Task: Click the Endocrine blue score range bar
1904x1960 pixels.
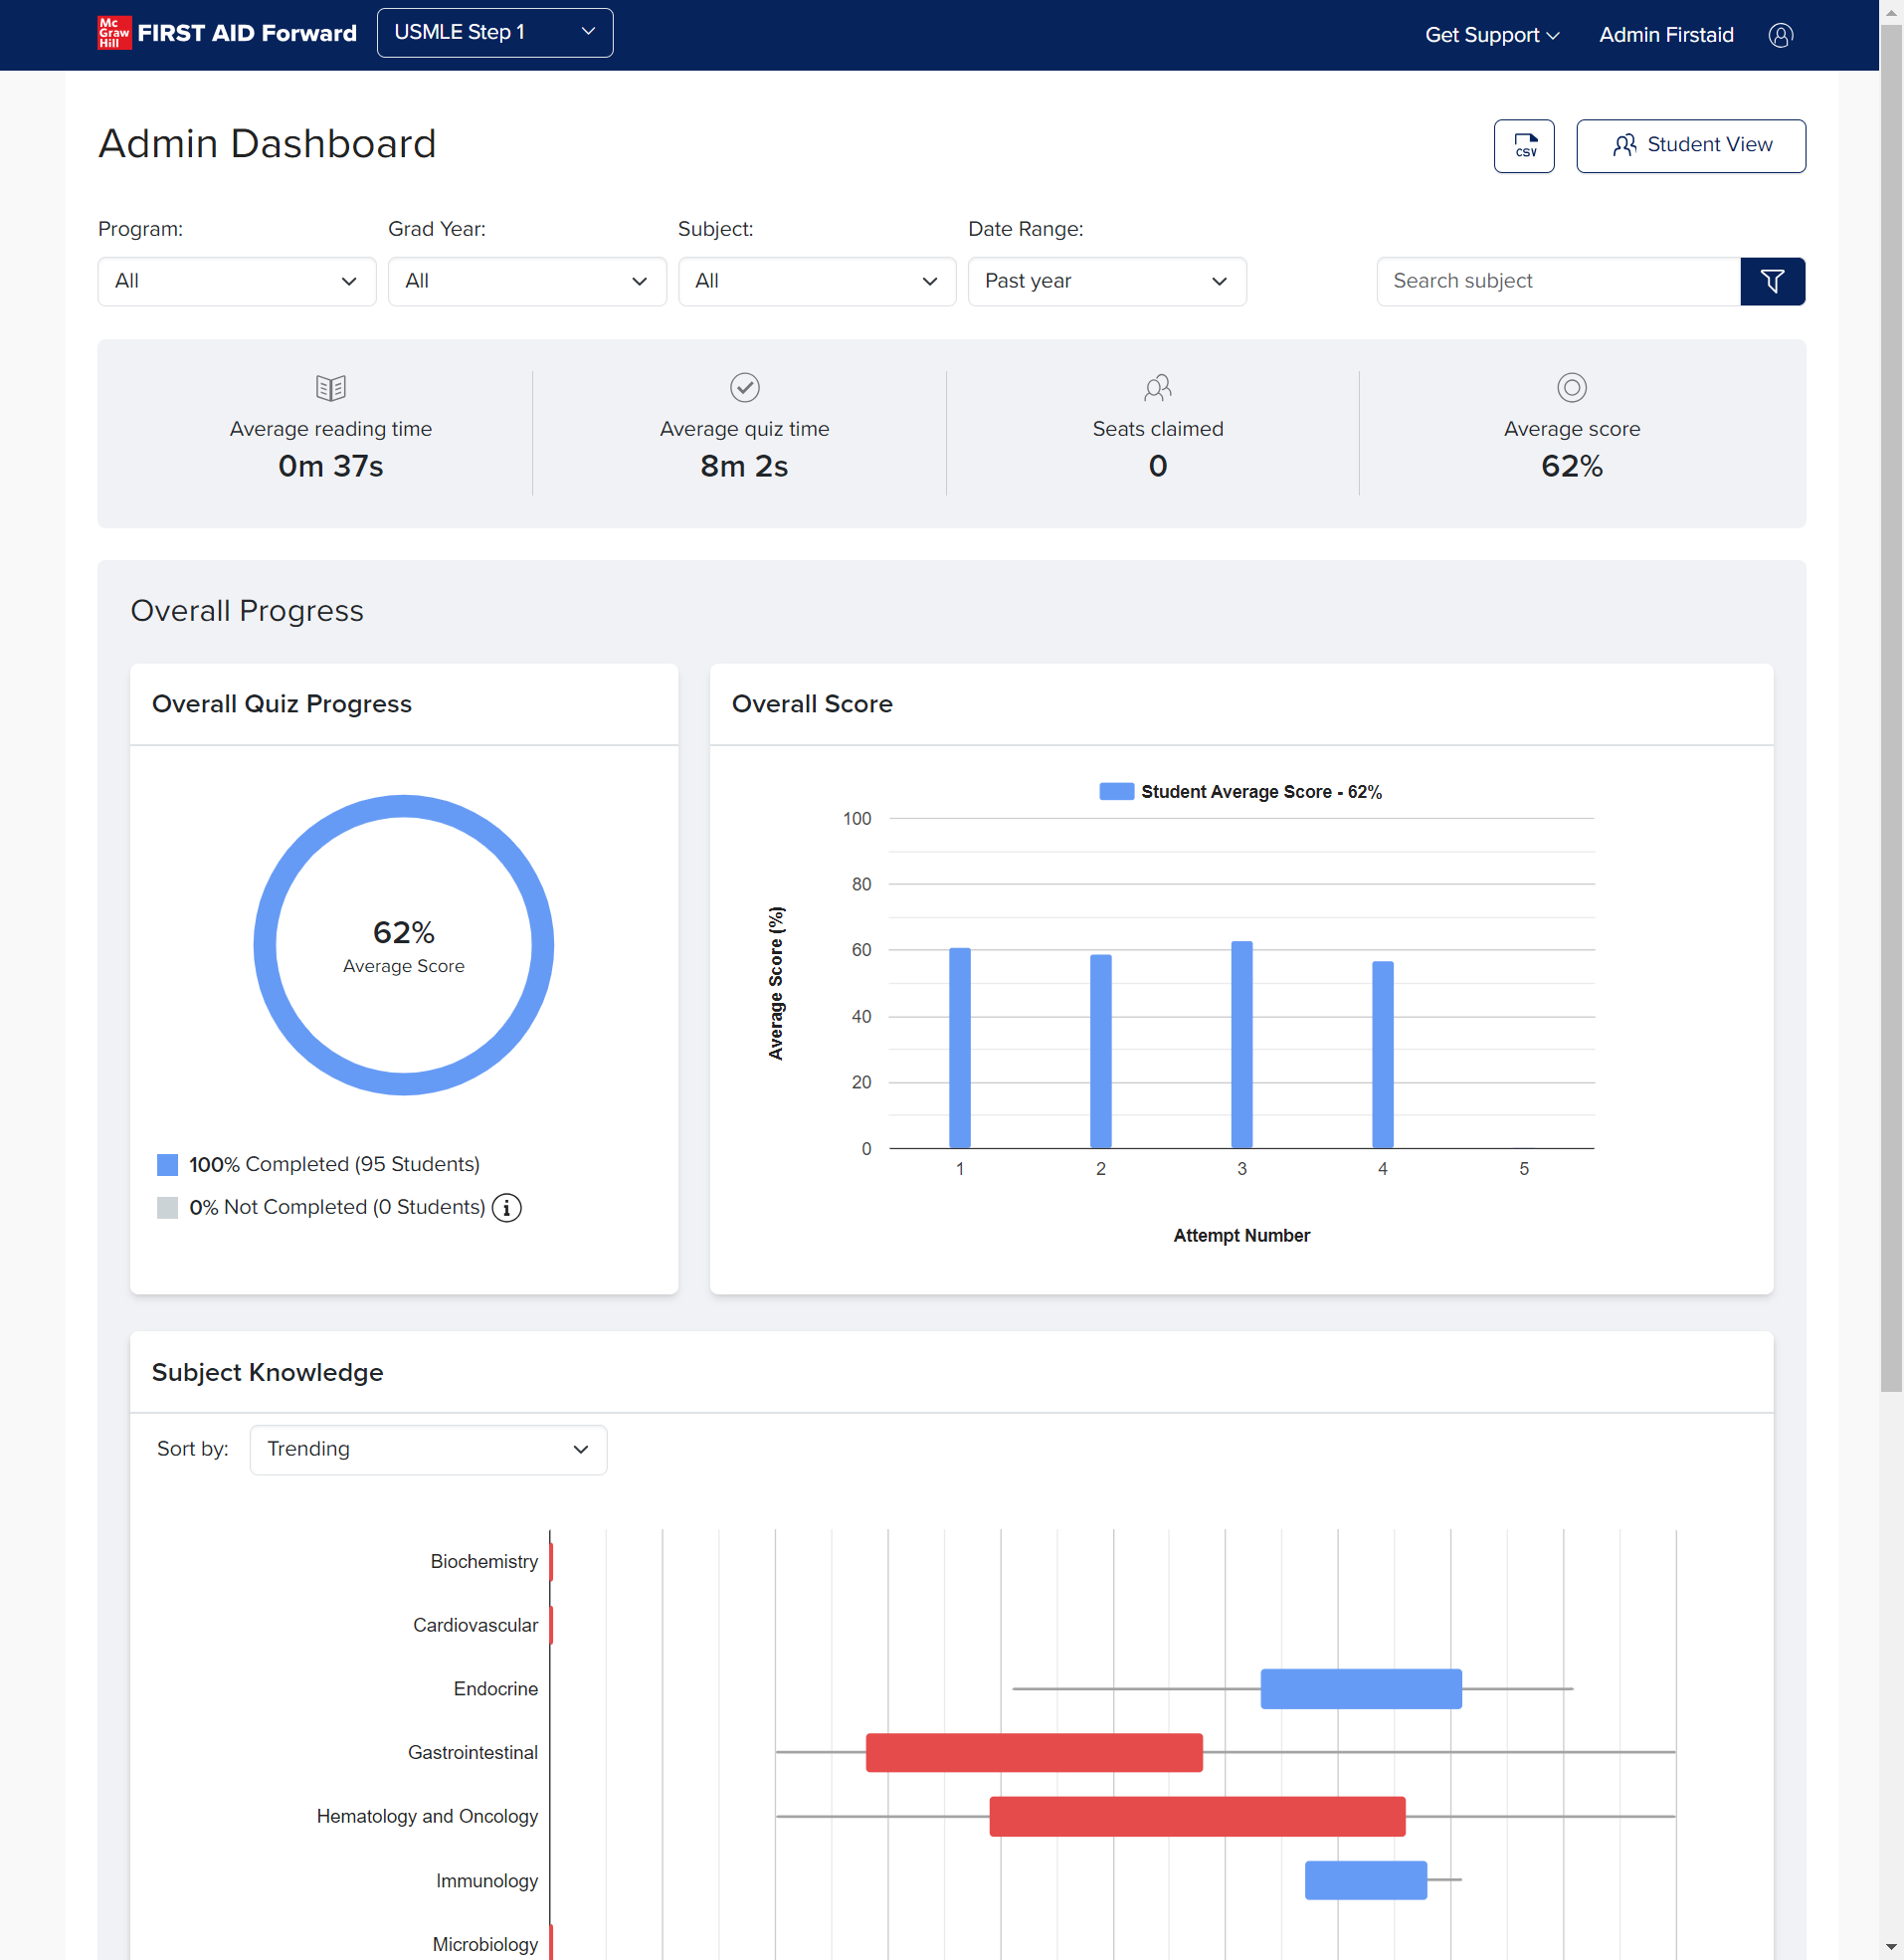Action: pos(1360,1688)
